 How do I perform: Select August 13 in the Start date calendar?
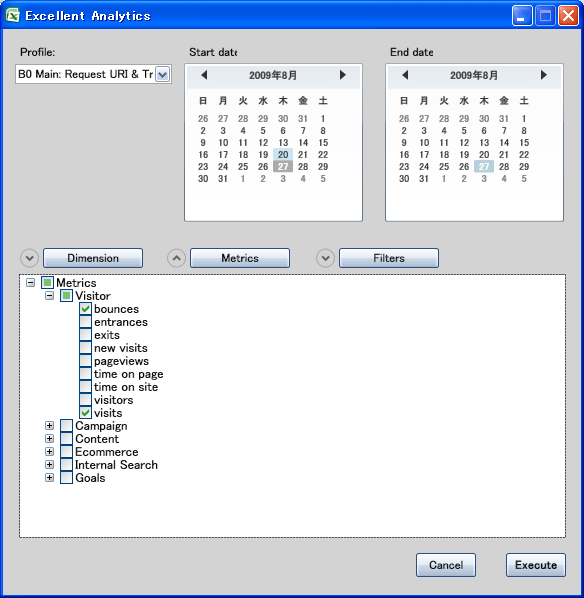click(x=283, y=143)
